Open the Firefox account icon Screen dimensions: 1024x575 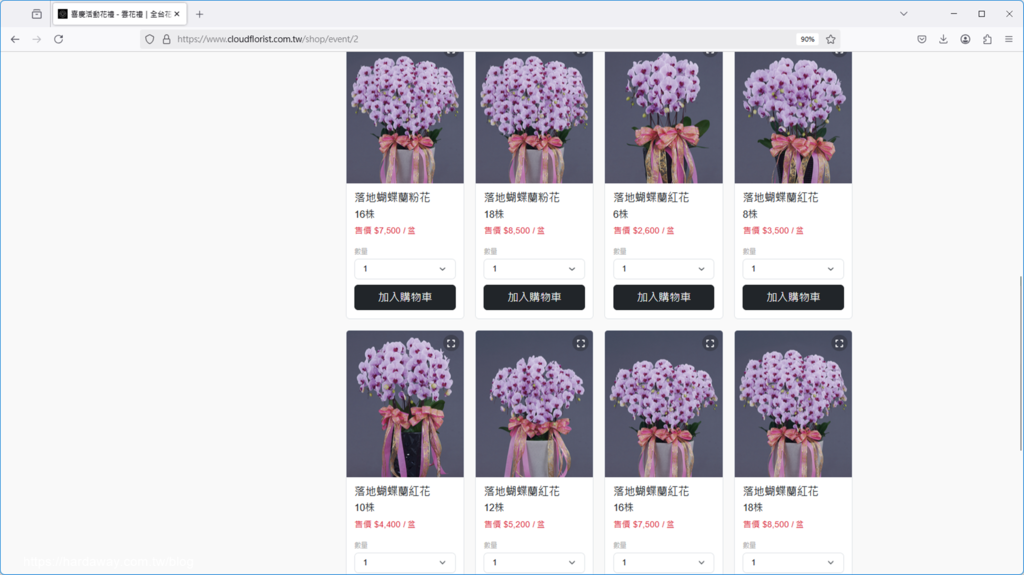[x=965, y=39]
